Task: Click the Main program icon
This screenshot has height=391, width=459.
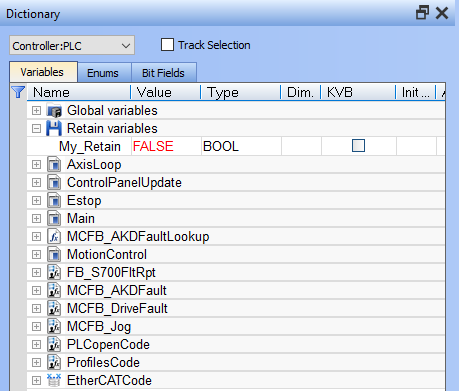Action: click(x=54, y=219)
